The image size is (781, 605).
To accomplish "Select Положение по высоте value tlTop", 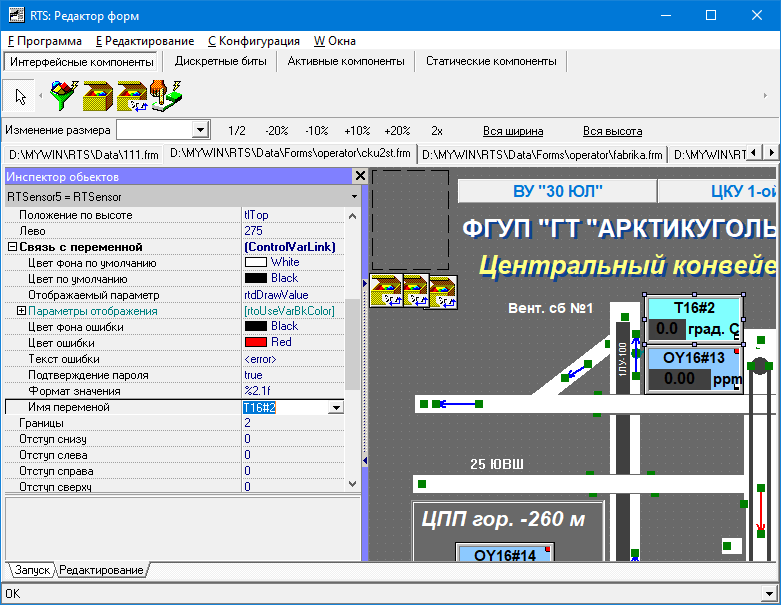I will point(293,215).
